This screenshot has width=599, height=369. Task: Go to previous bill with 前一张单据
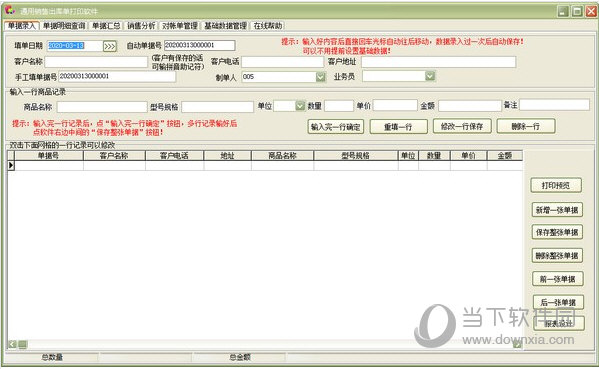tap(558, 279)
